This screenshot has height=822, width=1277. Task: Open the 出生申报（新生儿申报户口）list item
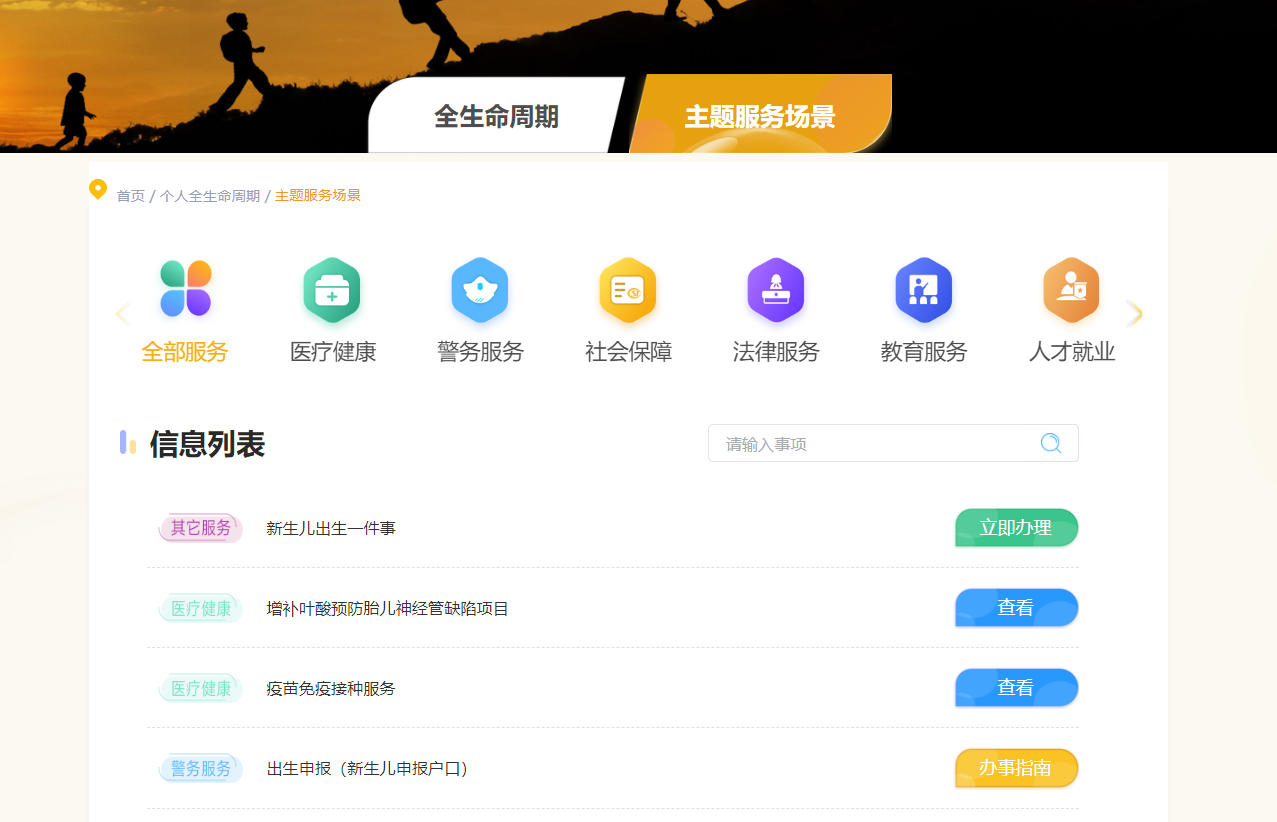[x=367, y=769]
